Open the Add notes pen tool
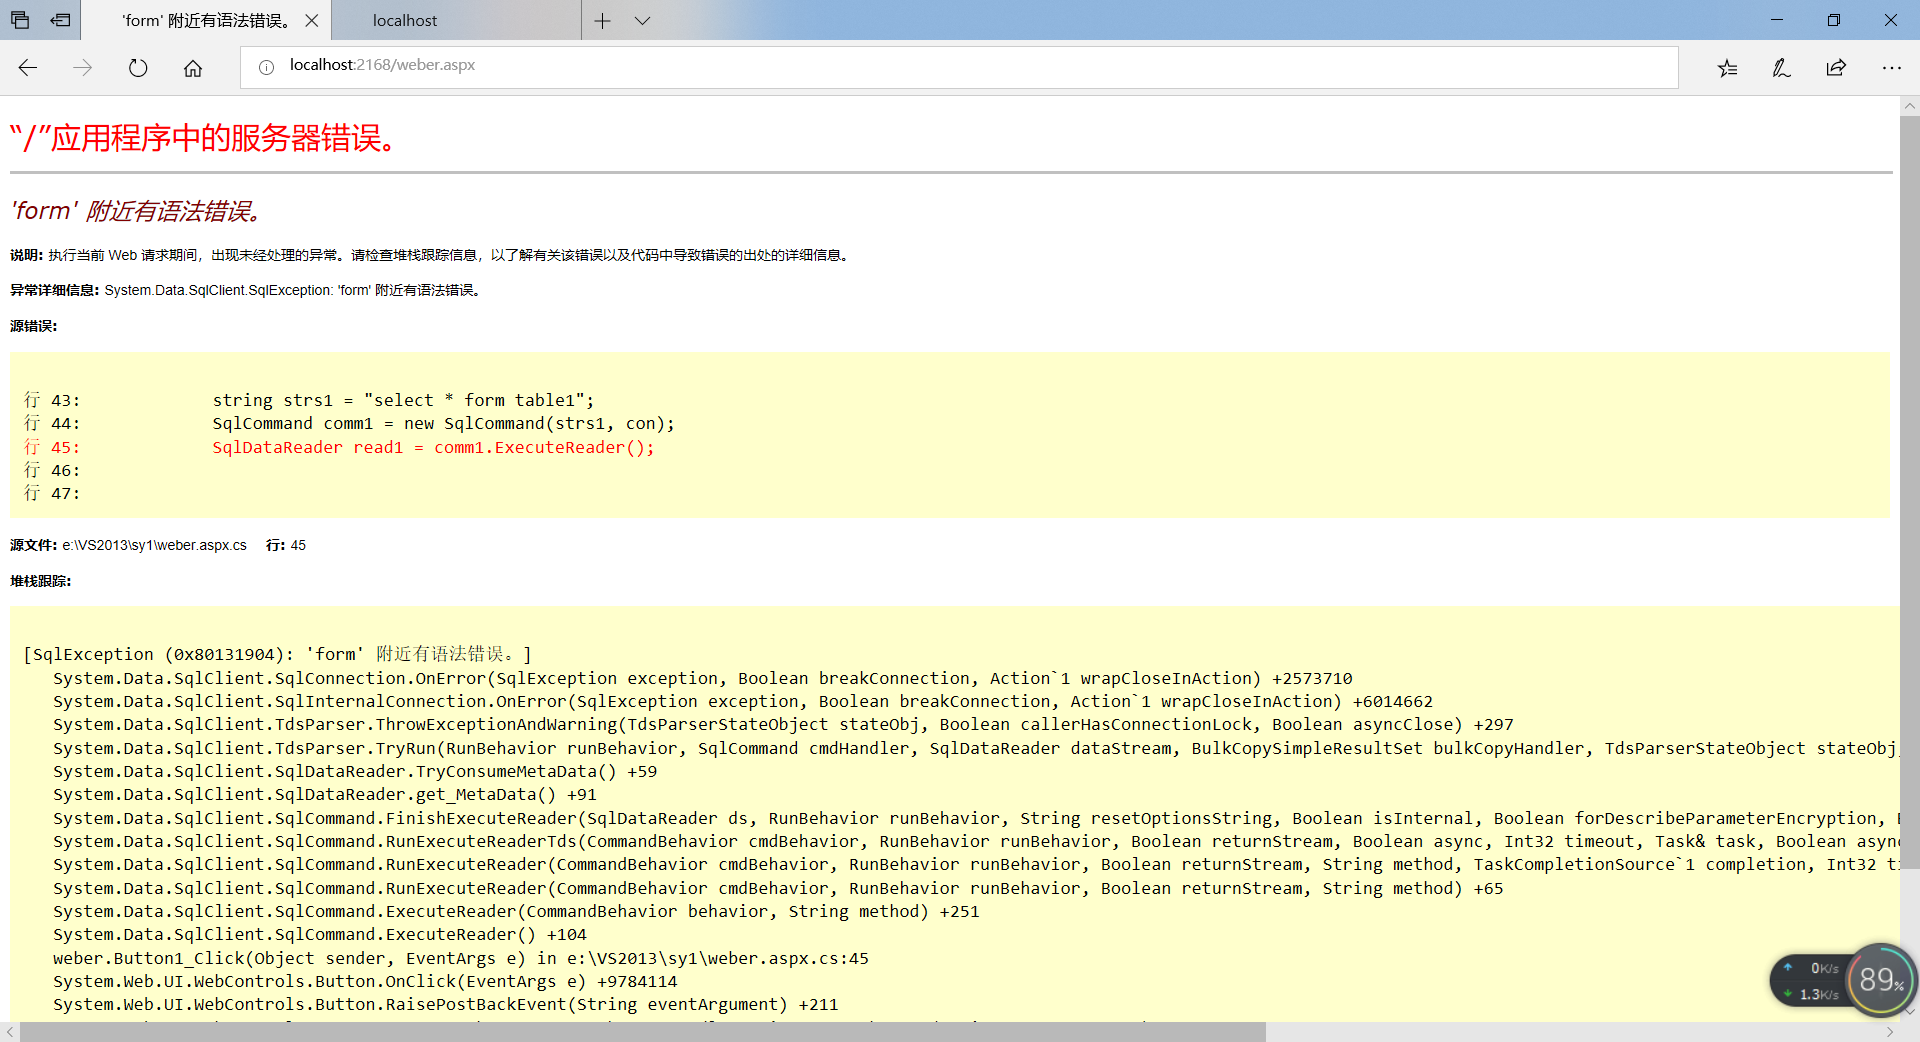 [x=1781, y=67]
